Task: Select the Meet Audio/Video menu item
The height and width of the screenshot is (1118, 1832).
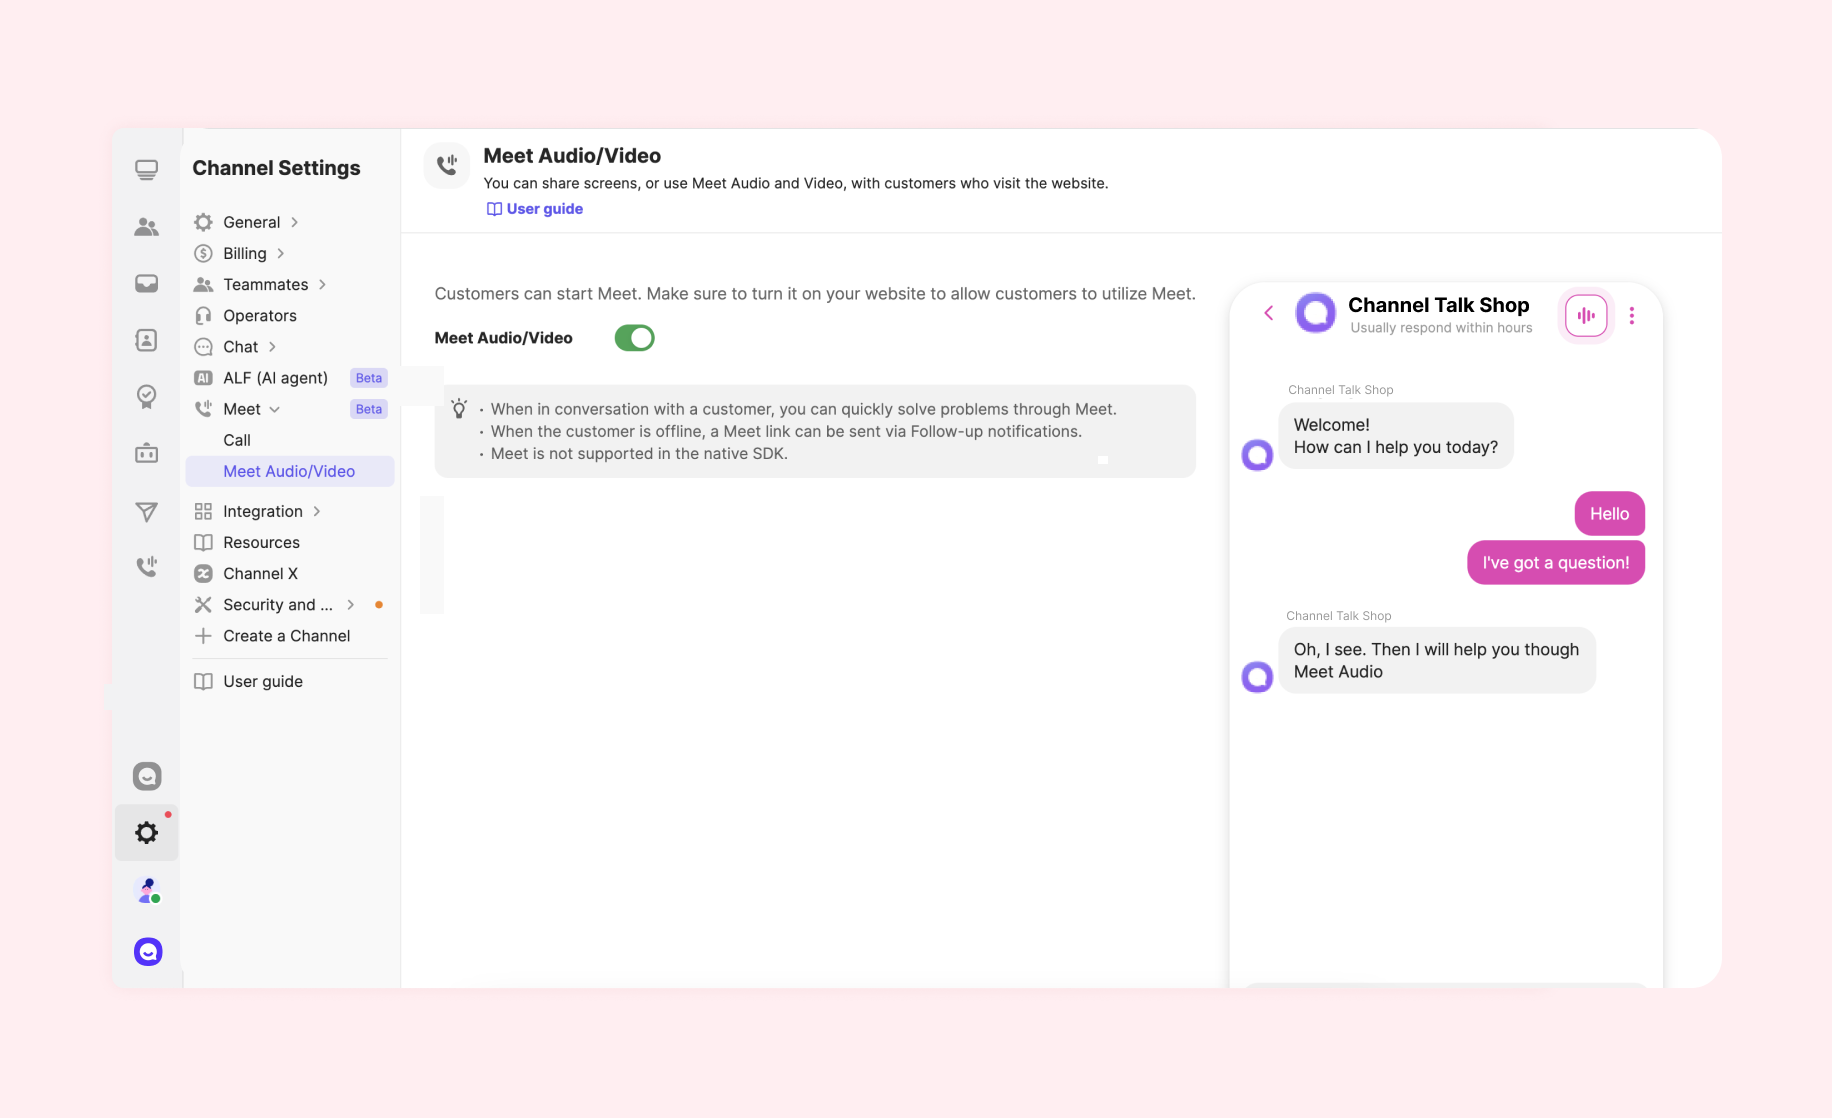Action: coord(289,471)
